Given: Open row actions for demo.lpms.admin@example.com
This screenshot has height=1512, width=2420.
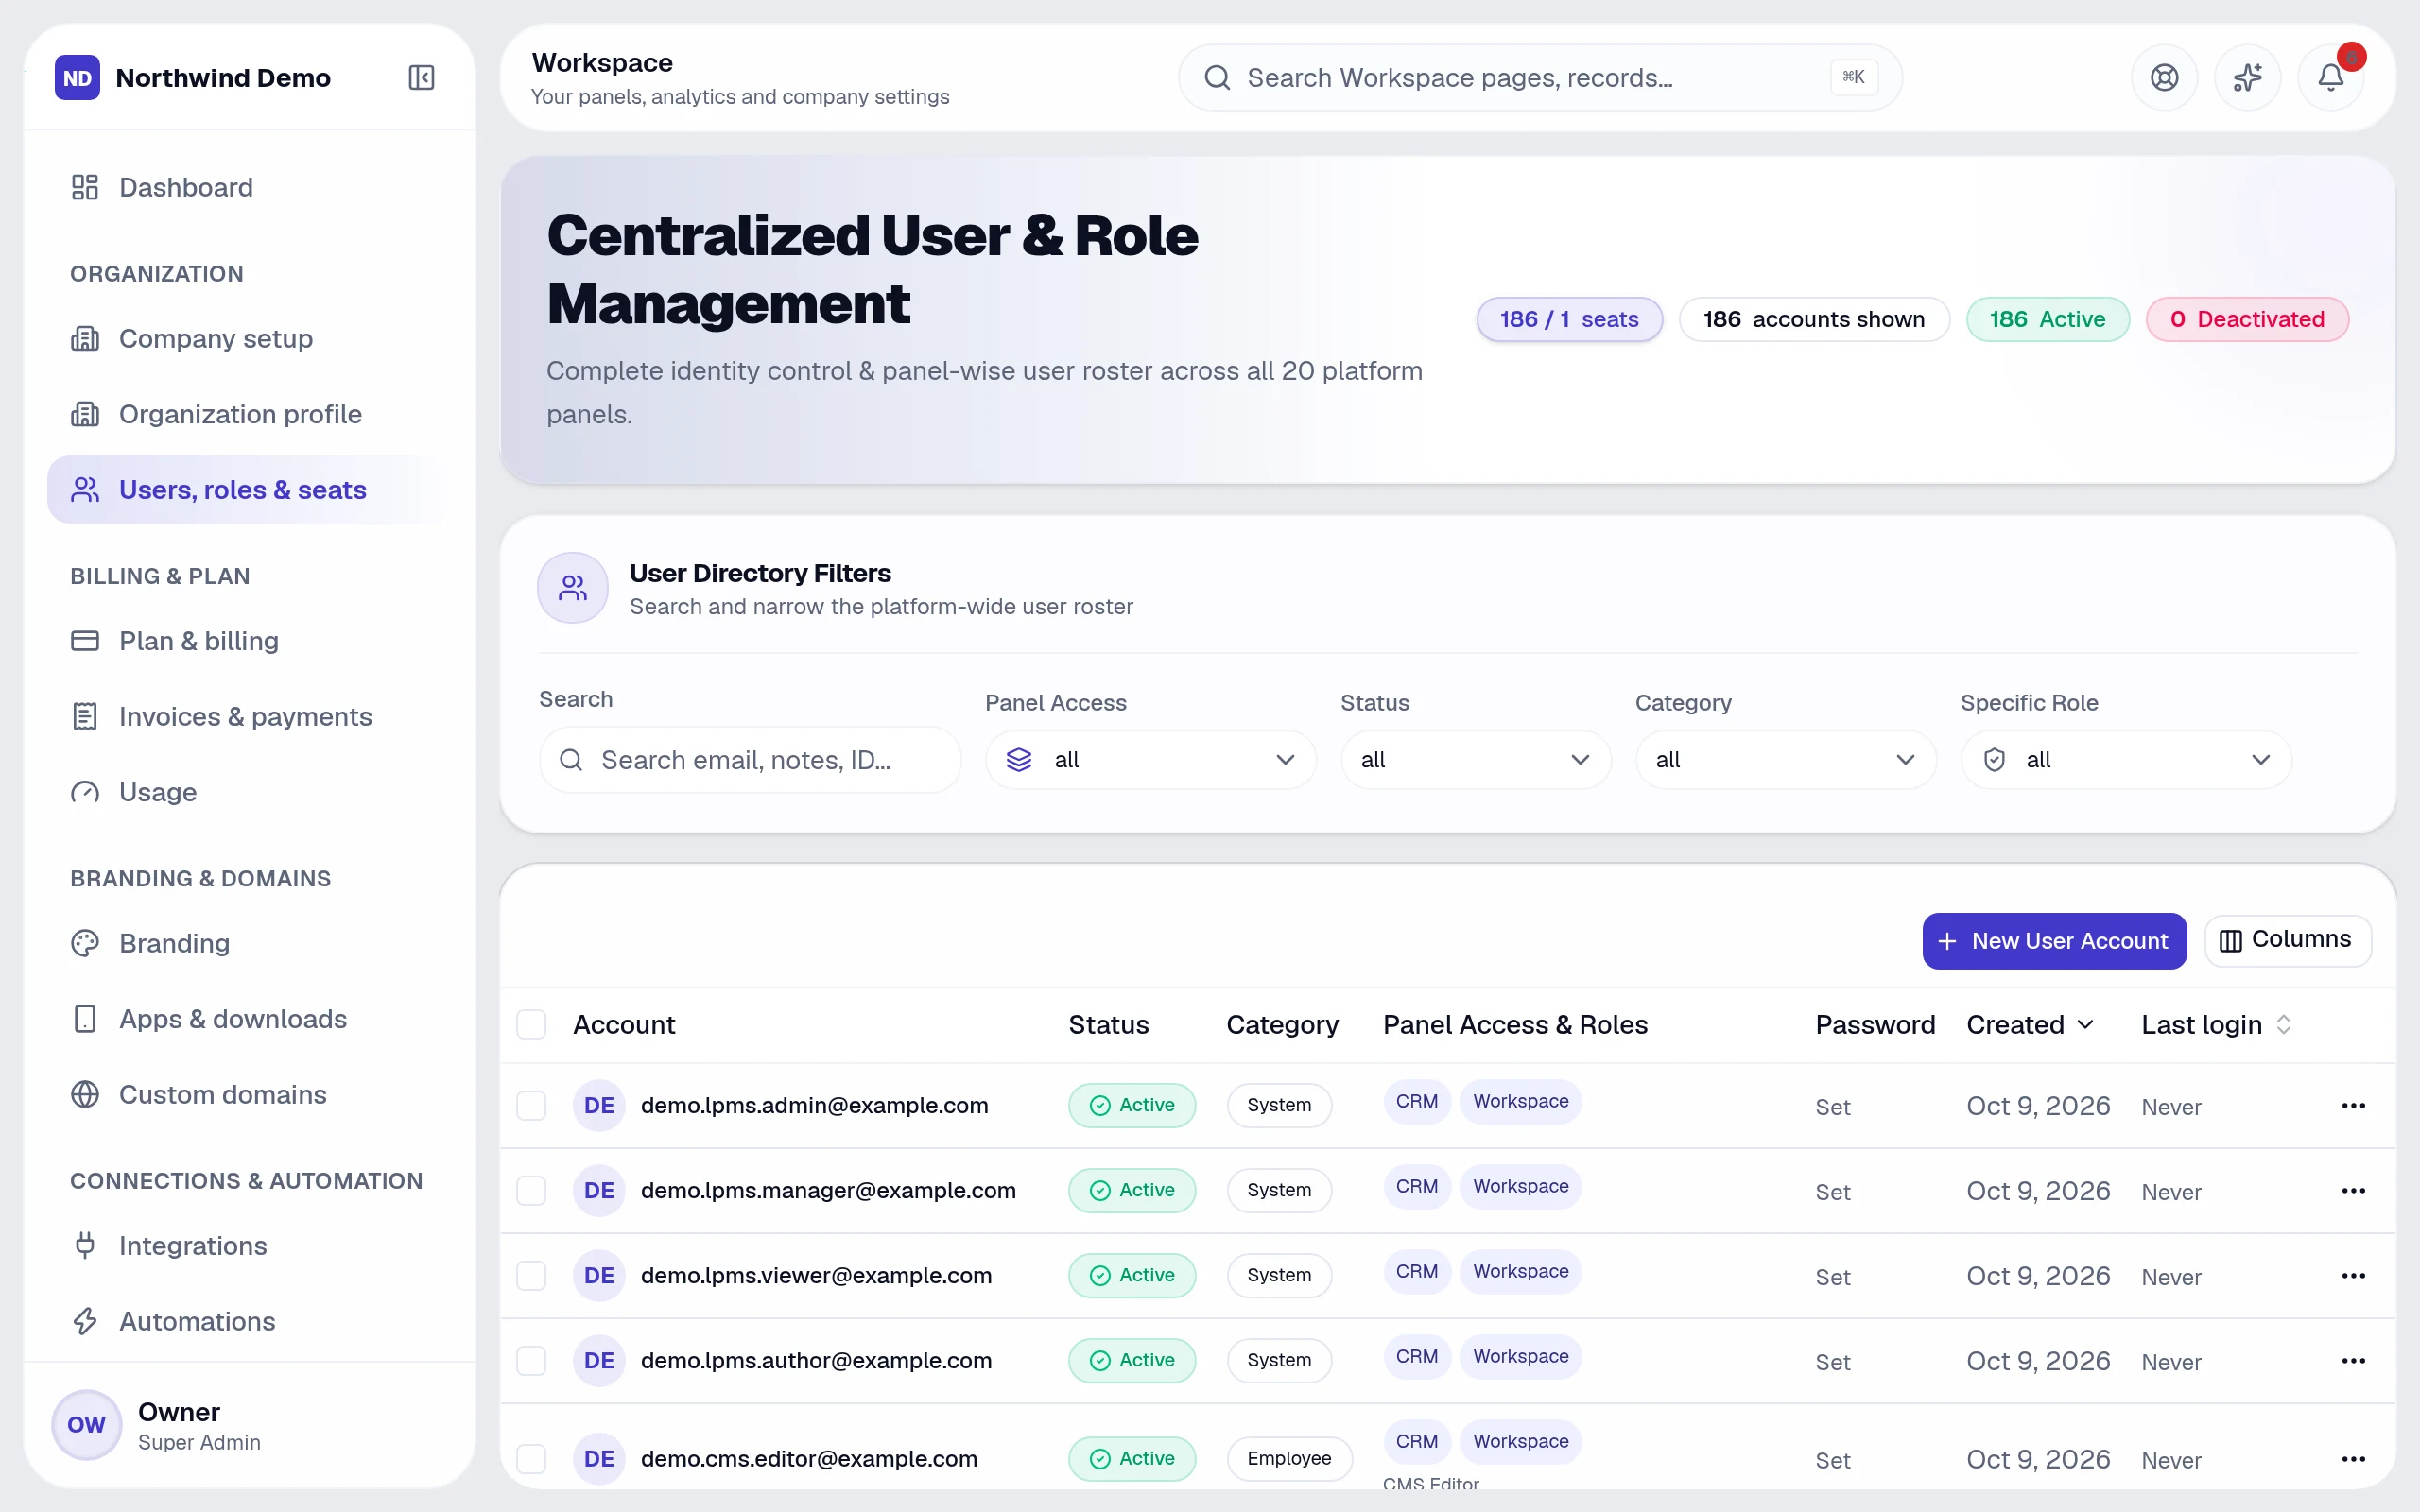Looking at the screenshot, I should pyautogui.click(x=2353, y=1105).
